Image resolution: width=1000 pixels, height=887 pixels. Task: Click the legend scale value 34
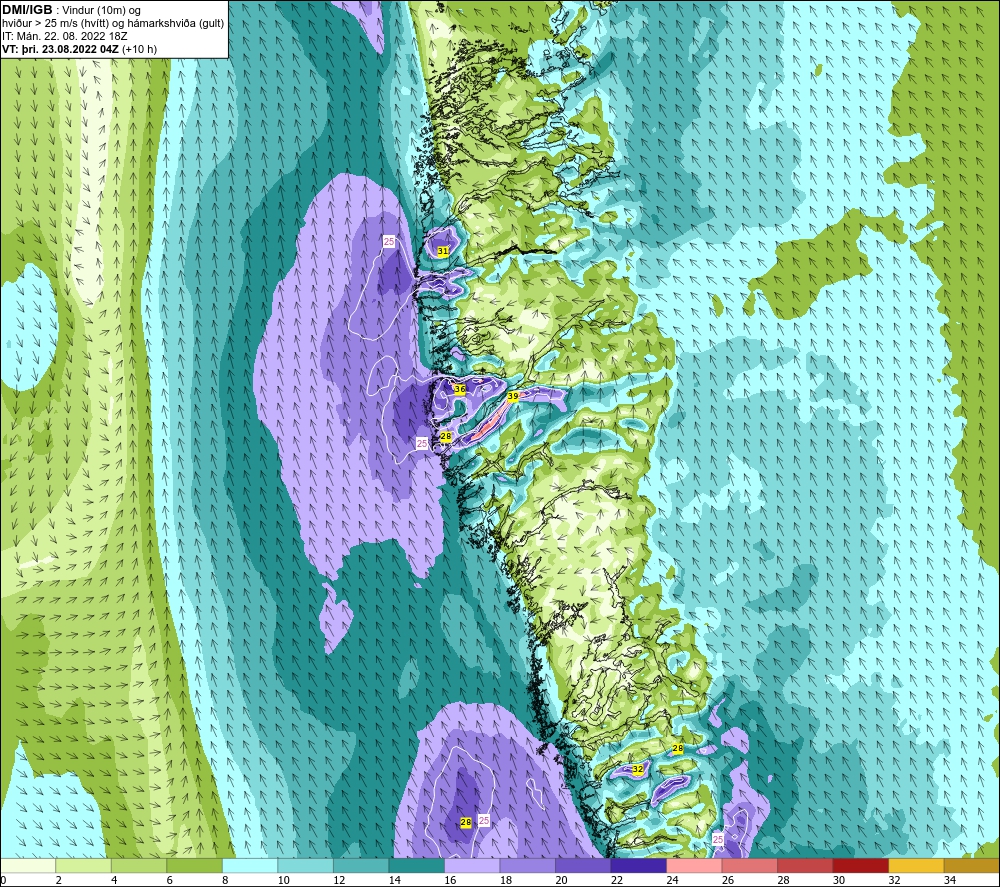[x=949, y=881]
